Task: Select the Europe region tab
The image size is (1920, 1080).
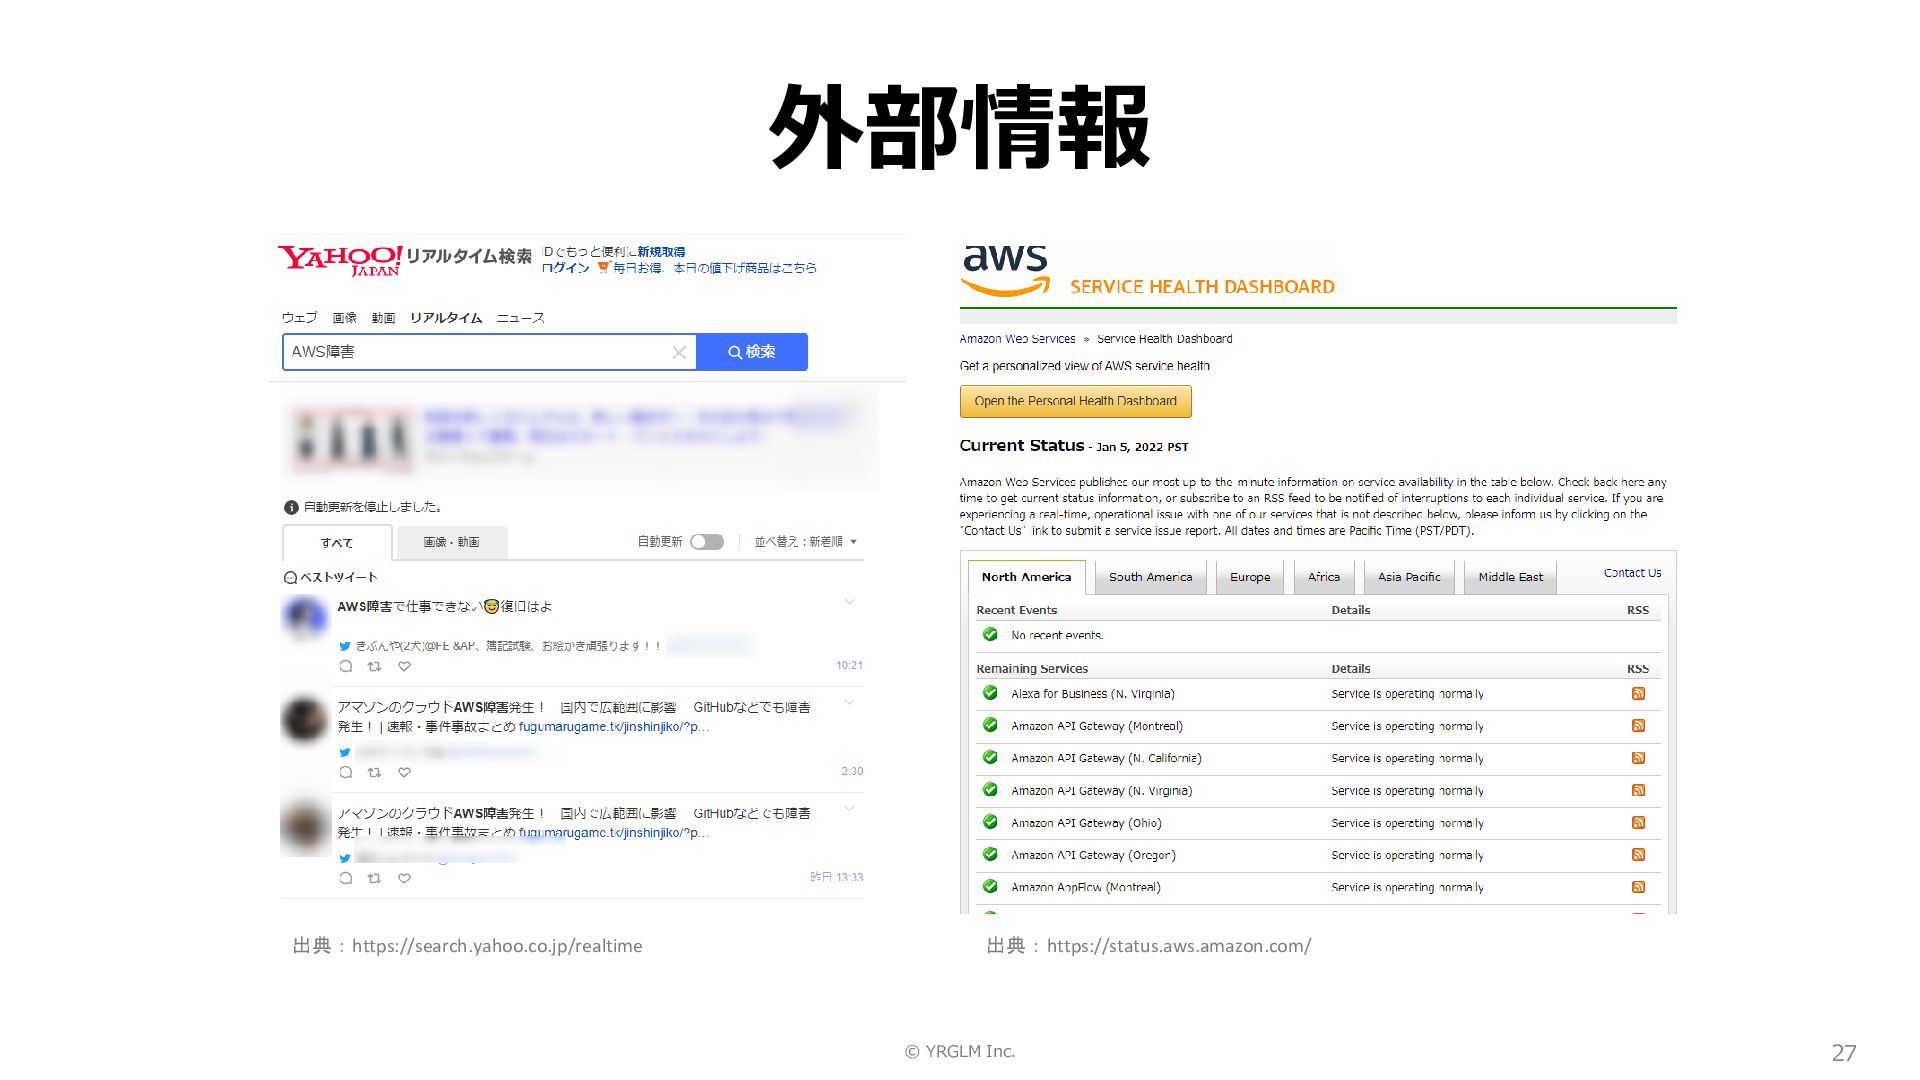Action: 1250,577
